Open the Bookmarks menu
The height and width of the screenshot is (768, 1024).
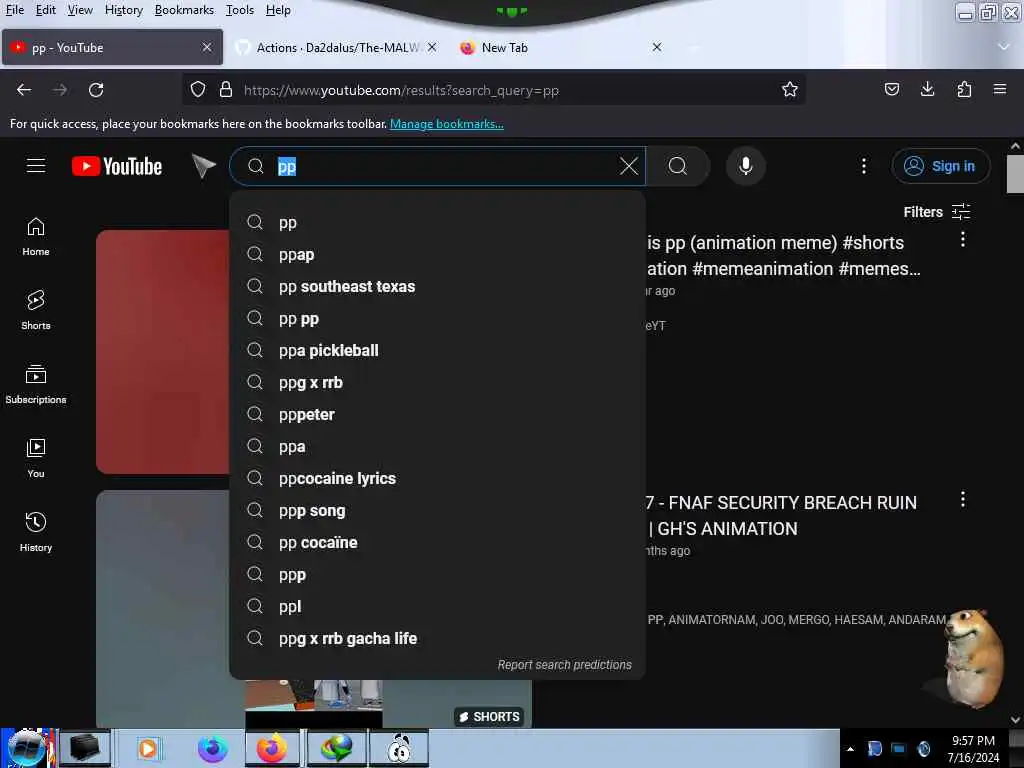point(184,10)
